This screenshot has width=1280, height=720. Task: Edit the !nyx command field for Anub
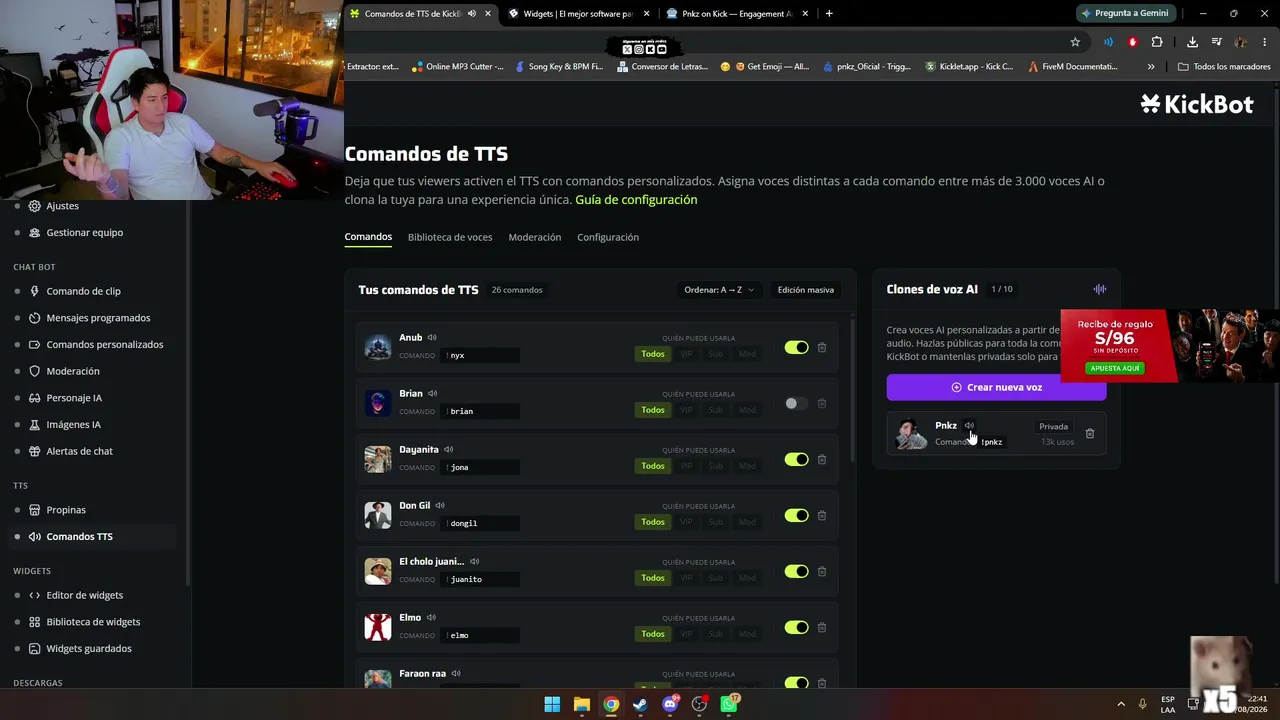click(x=482, y=355)
